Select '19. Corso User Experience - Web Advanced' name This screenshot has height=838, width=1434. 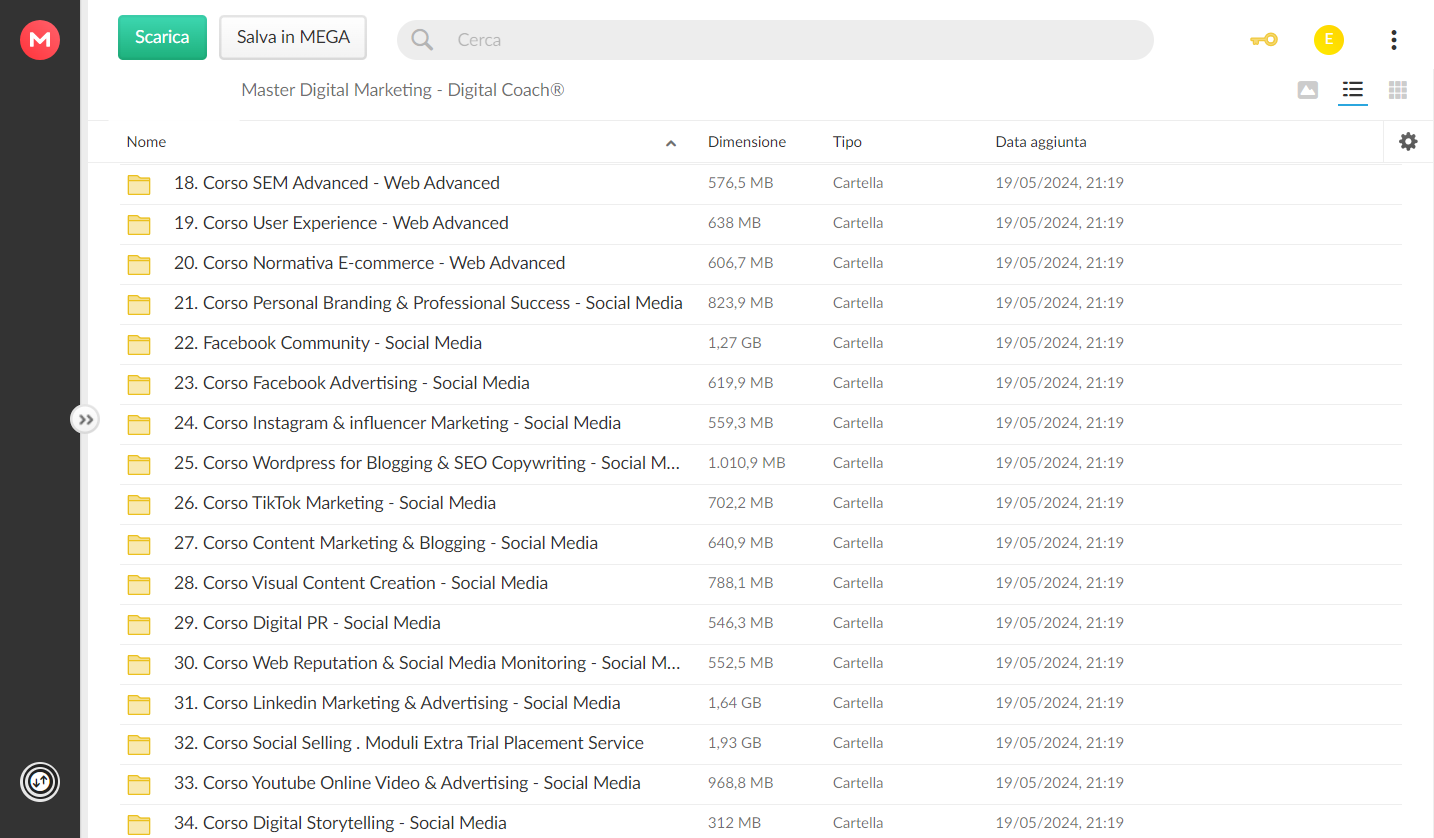coord(341,223)
